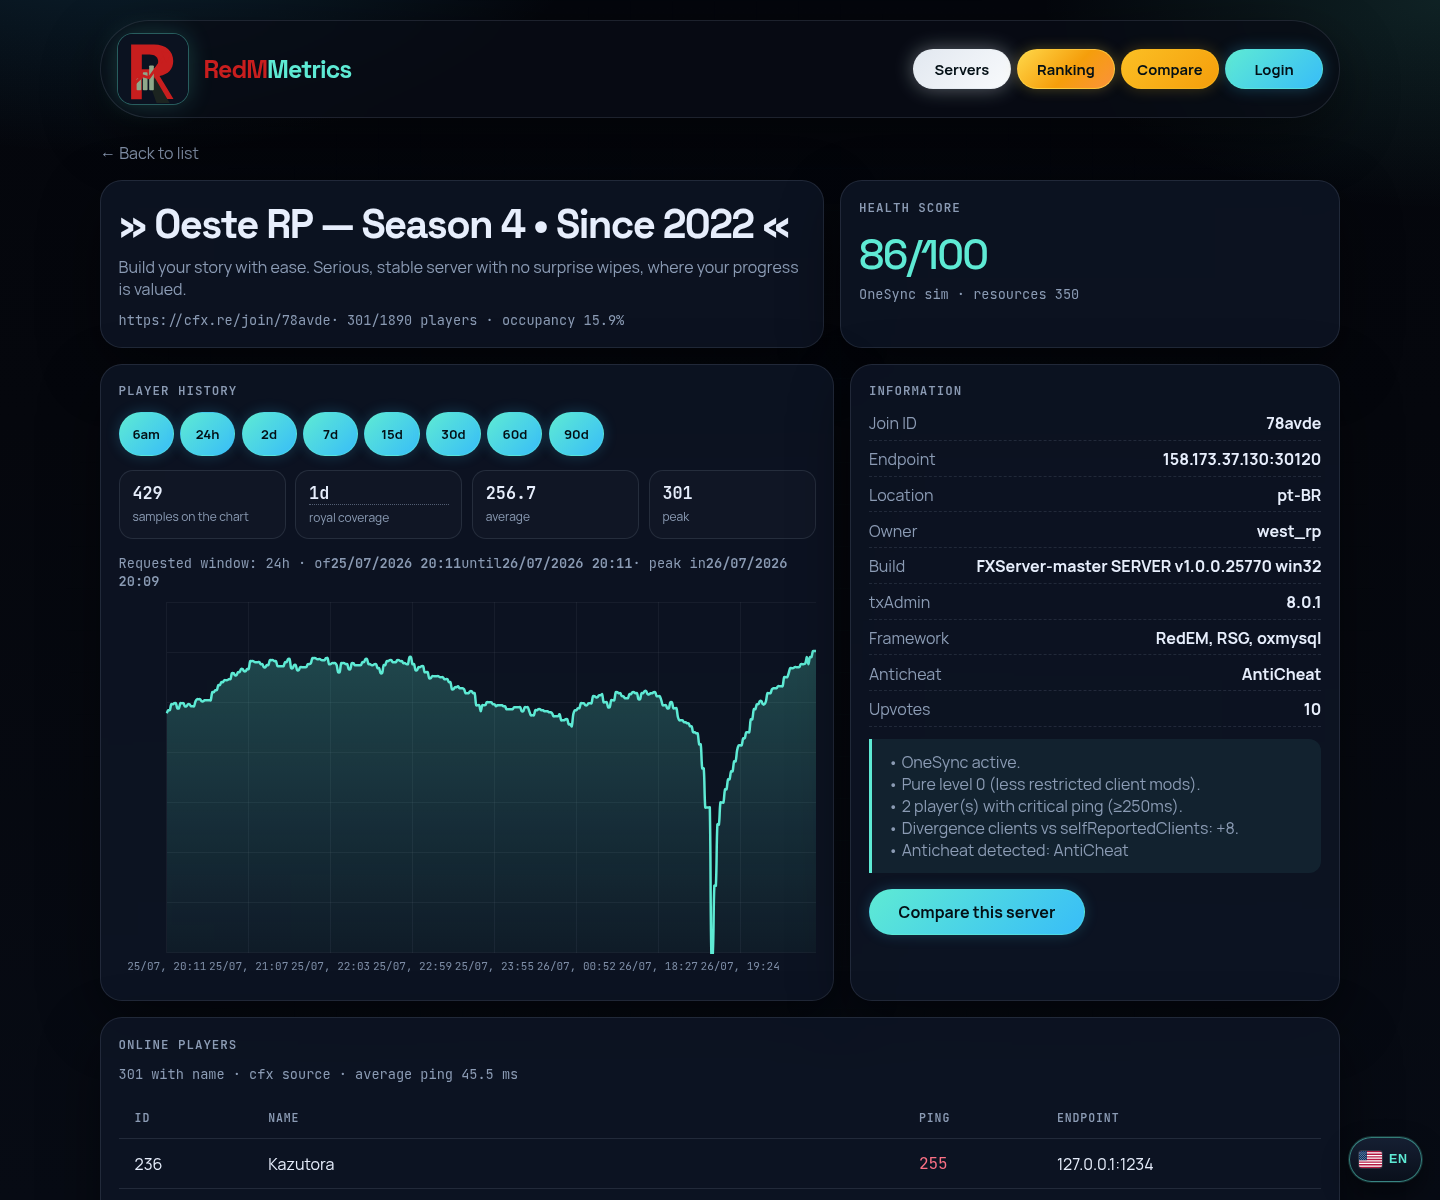Select the 6am history range
Viewport: 1440px width, 1200px height.
pos(146,434)
